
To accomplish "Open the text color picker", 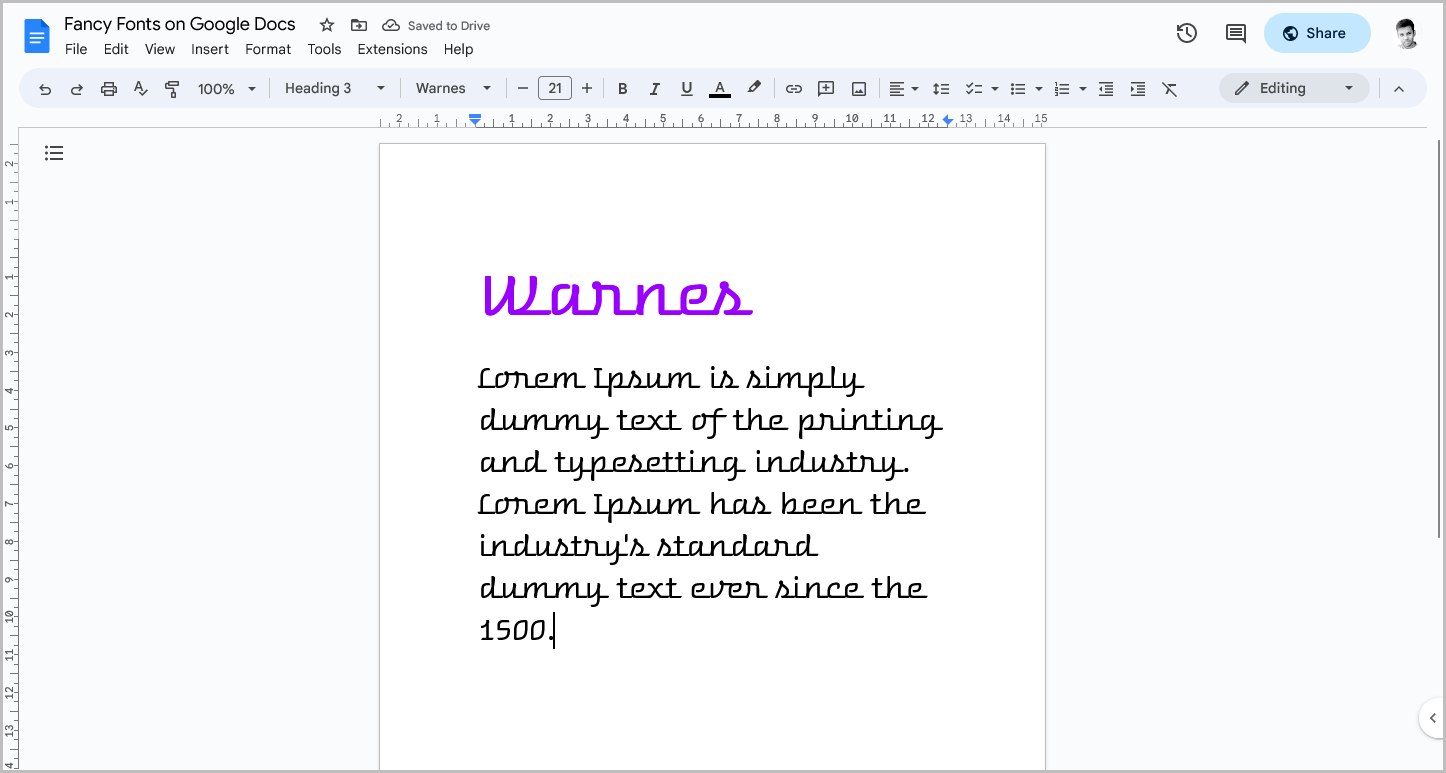I will 719,88.
